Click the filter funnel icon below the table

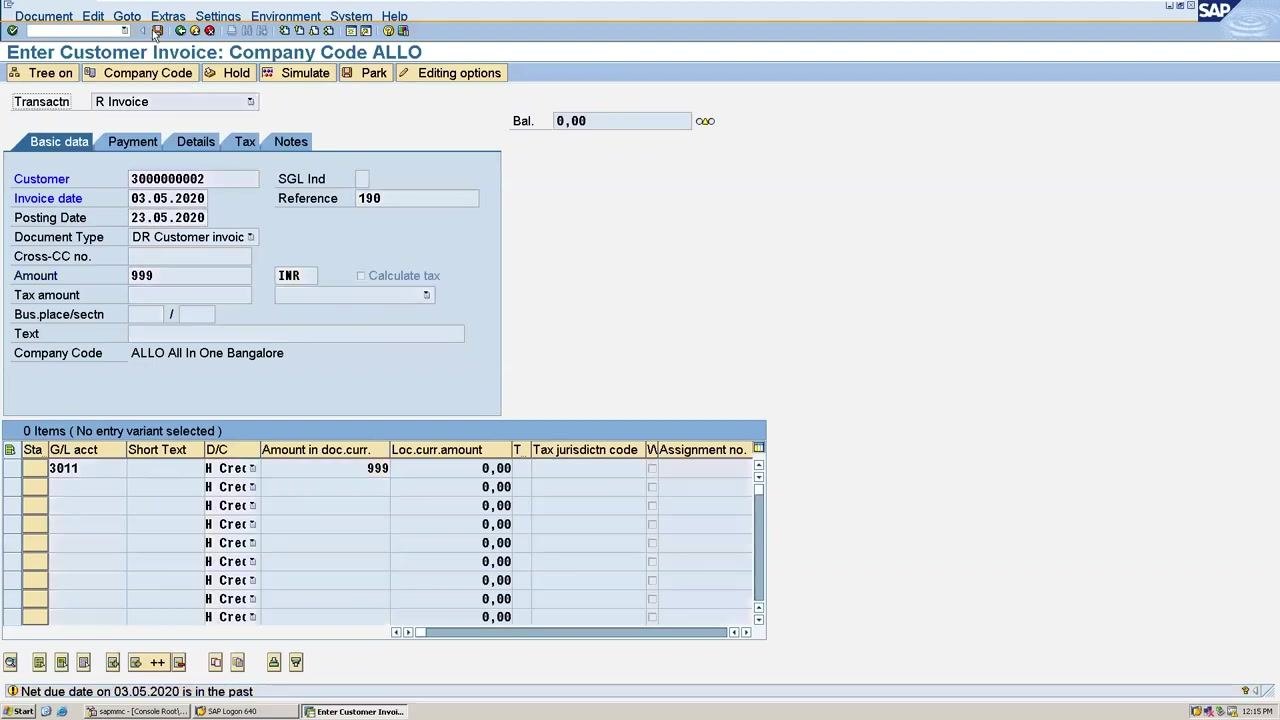tap(296, 662)
